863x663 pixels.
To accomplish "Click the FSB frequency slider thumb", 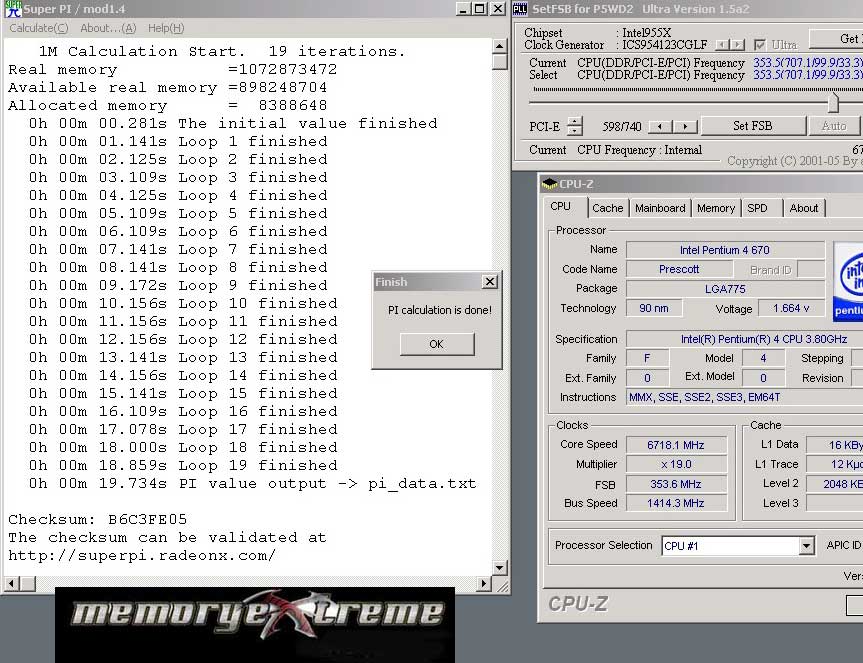I will tap(833, 102).
